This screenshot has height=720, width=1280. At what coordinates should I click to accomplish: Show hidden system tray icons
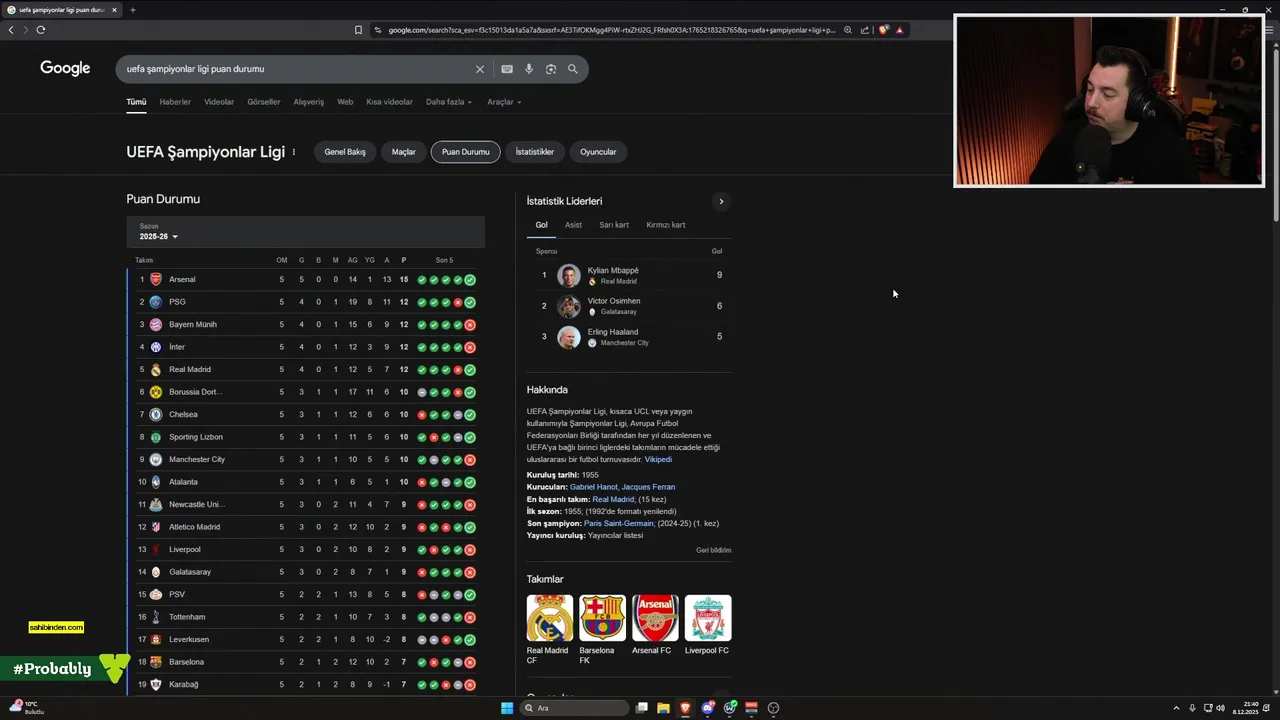point(1176,708)
